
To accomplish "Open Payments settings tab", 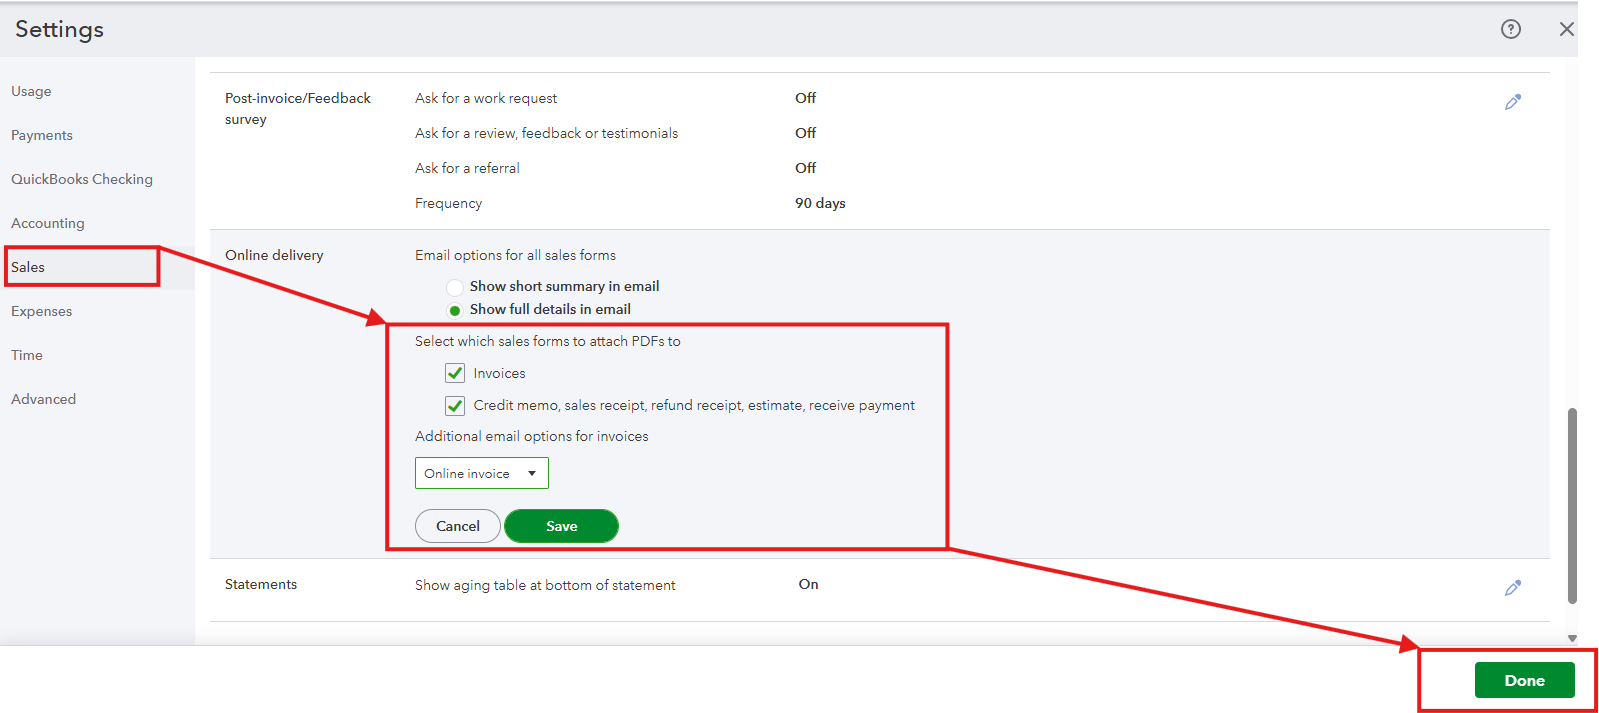I will click(x=42, y=135).
